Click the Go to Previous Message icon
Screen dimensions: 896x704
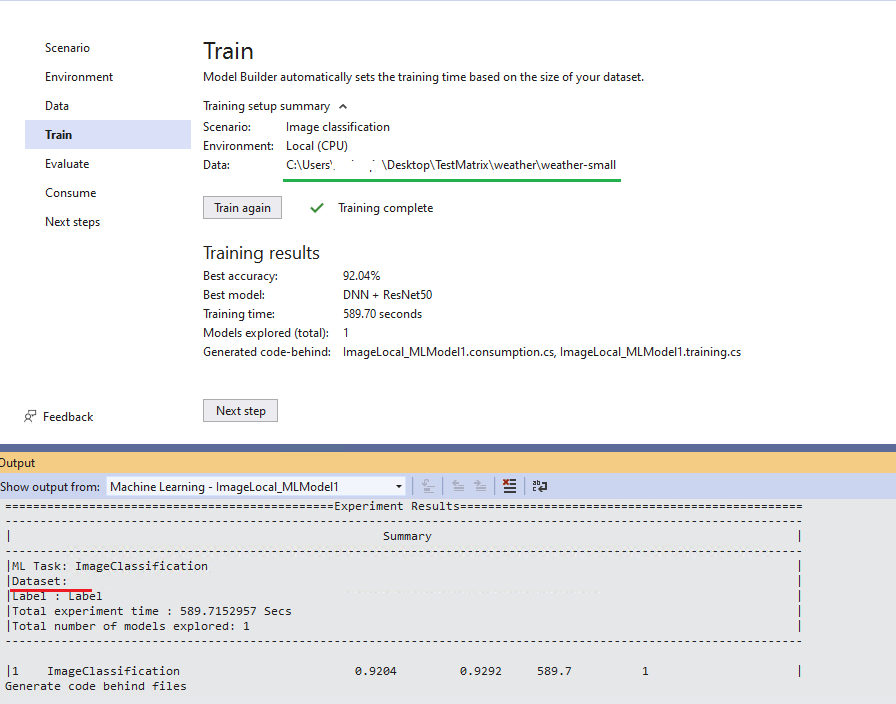click(x=458, y=486)
